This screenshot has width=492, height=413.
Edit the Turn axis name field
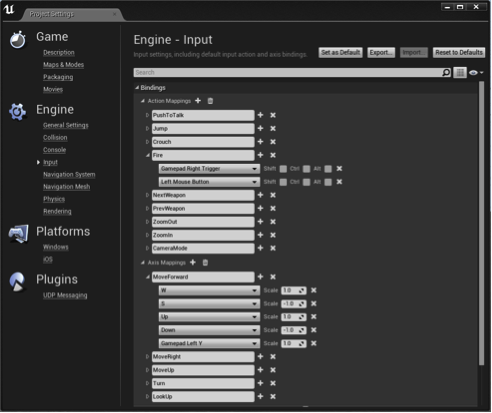click(203, 383)
